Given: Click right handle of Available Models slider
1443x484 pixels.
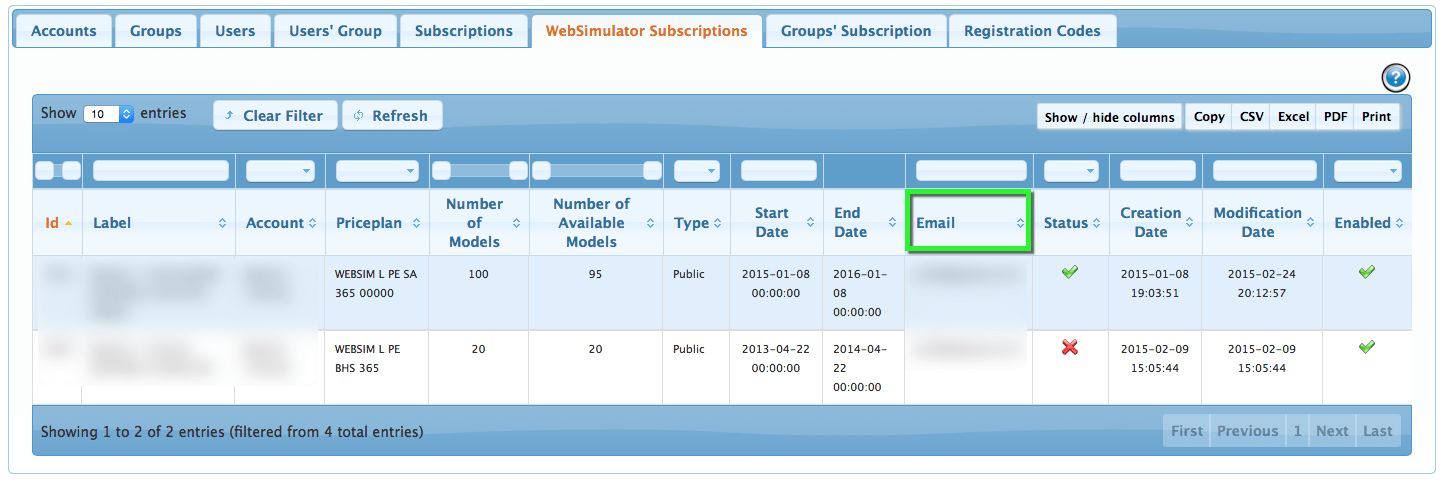Looking at the screenshot, I should [x=652, y=171].
